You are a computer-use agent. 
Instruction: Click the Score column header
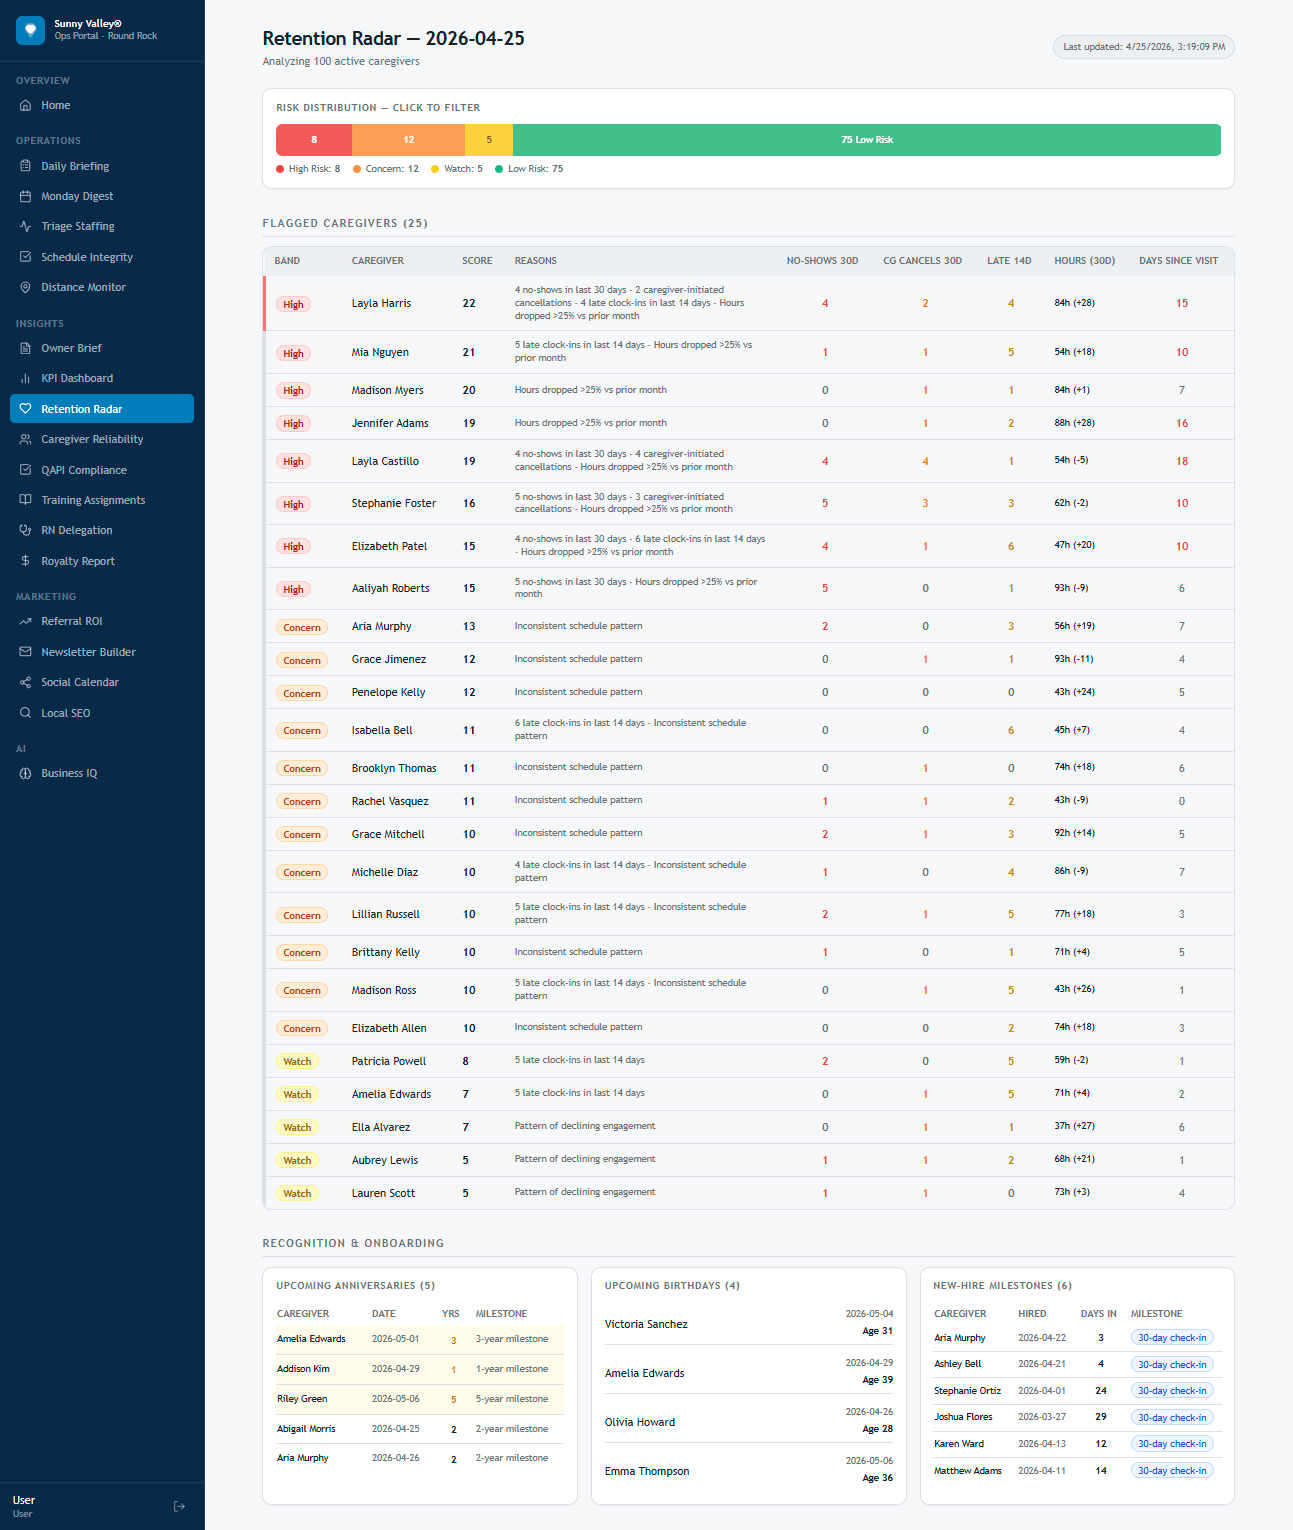pyautogui.click(x=477, y=261)
